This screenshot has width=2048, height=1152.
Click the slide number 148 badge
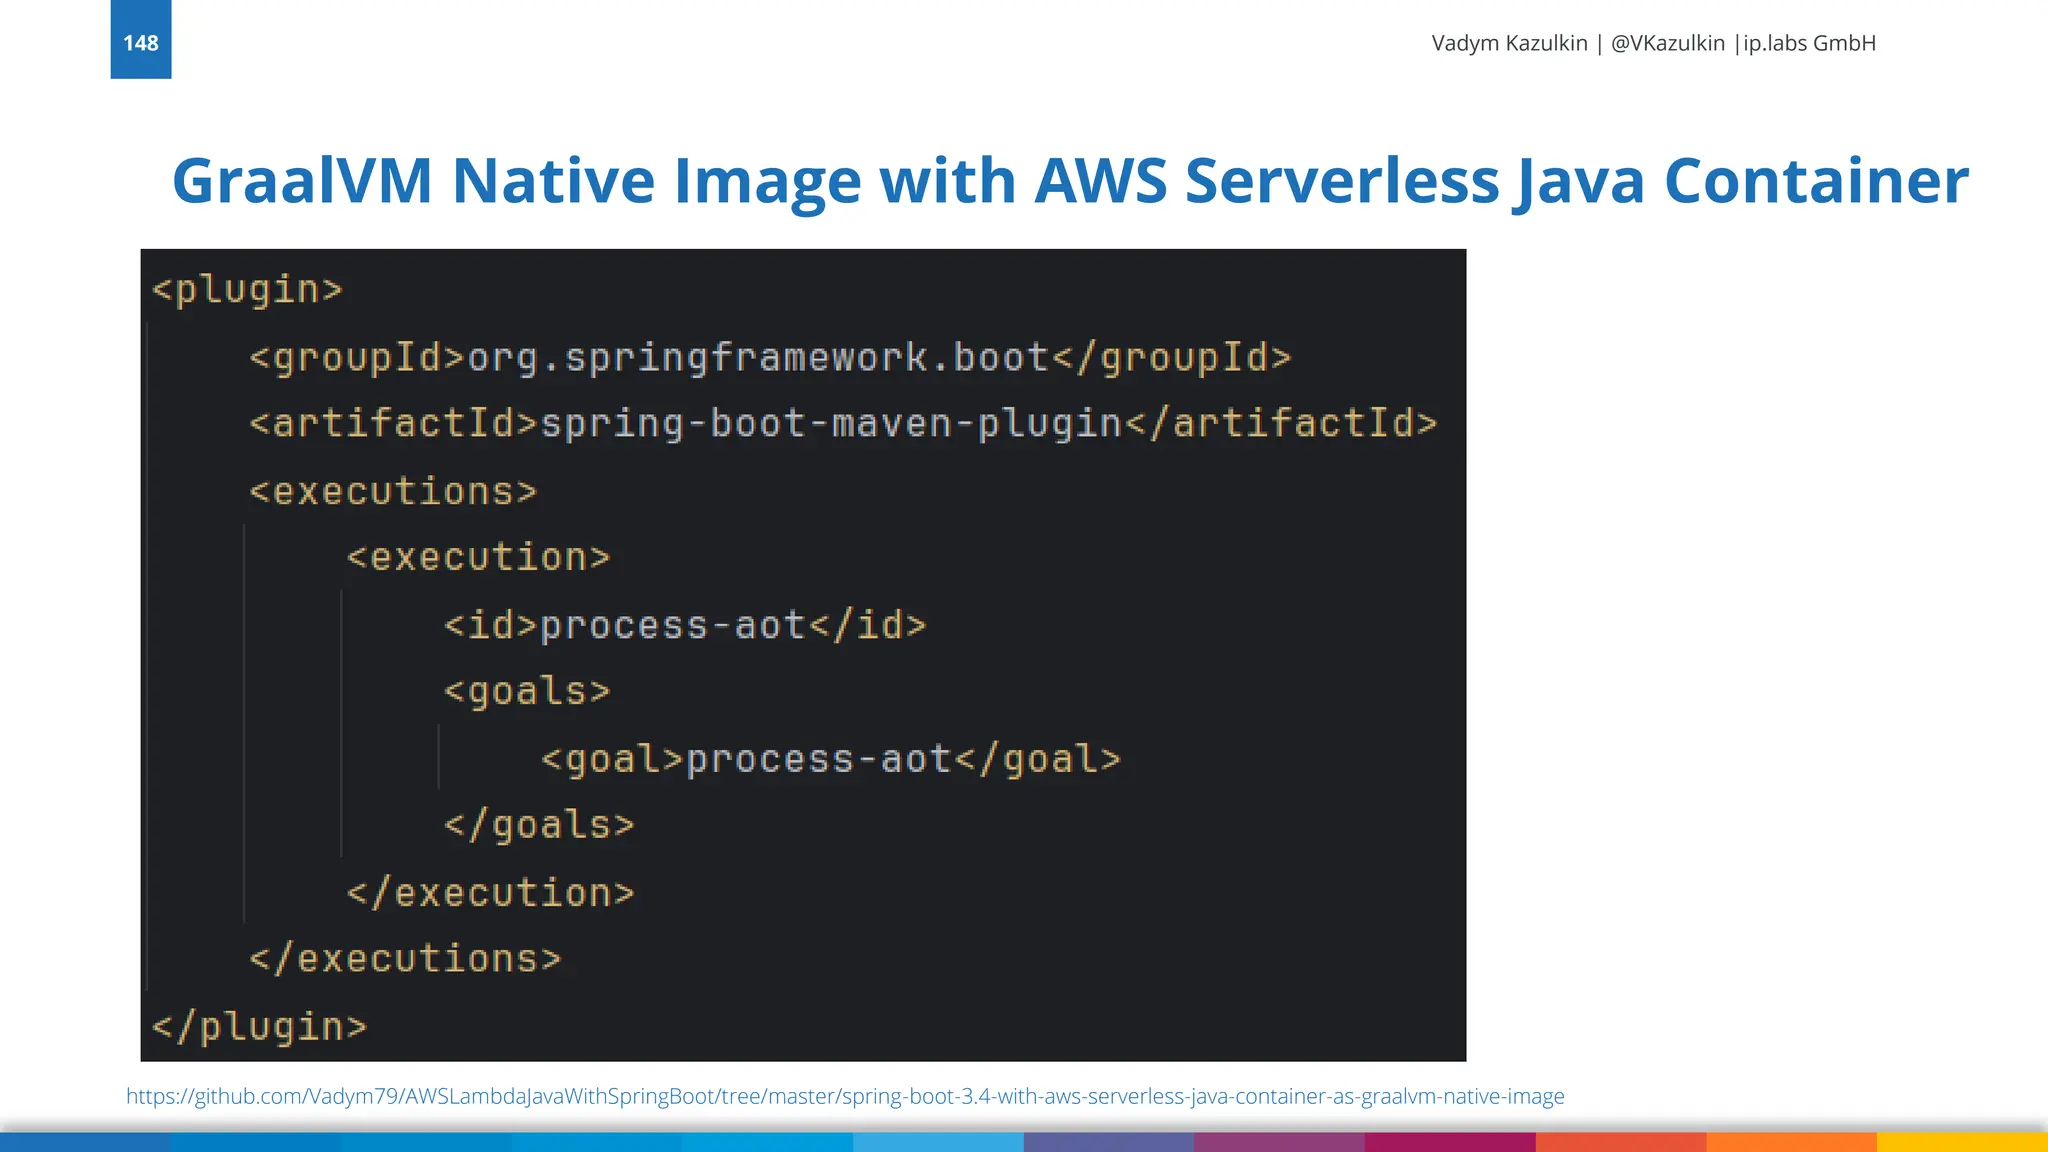pyautogui.click(x=141, y=40)
